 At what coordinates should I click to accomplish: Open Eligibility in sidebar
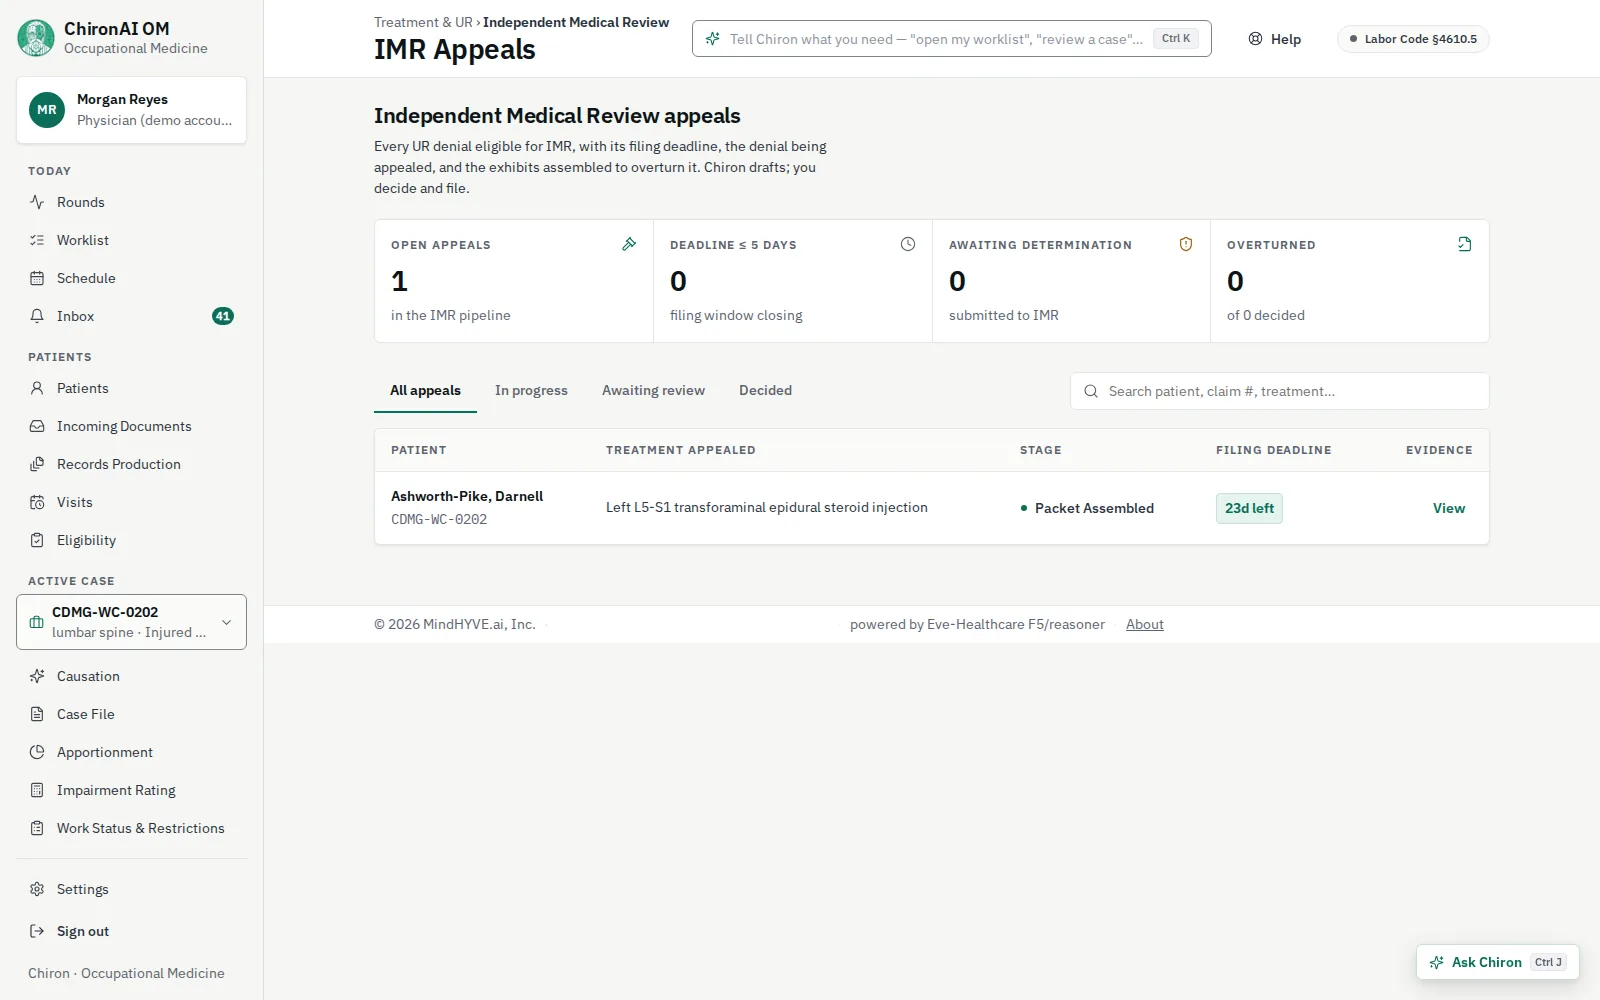131,540
